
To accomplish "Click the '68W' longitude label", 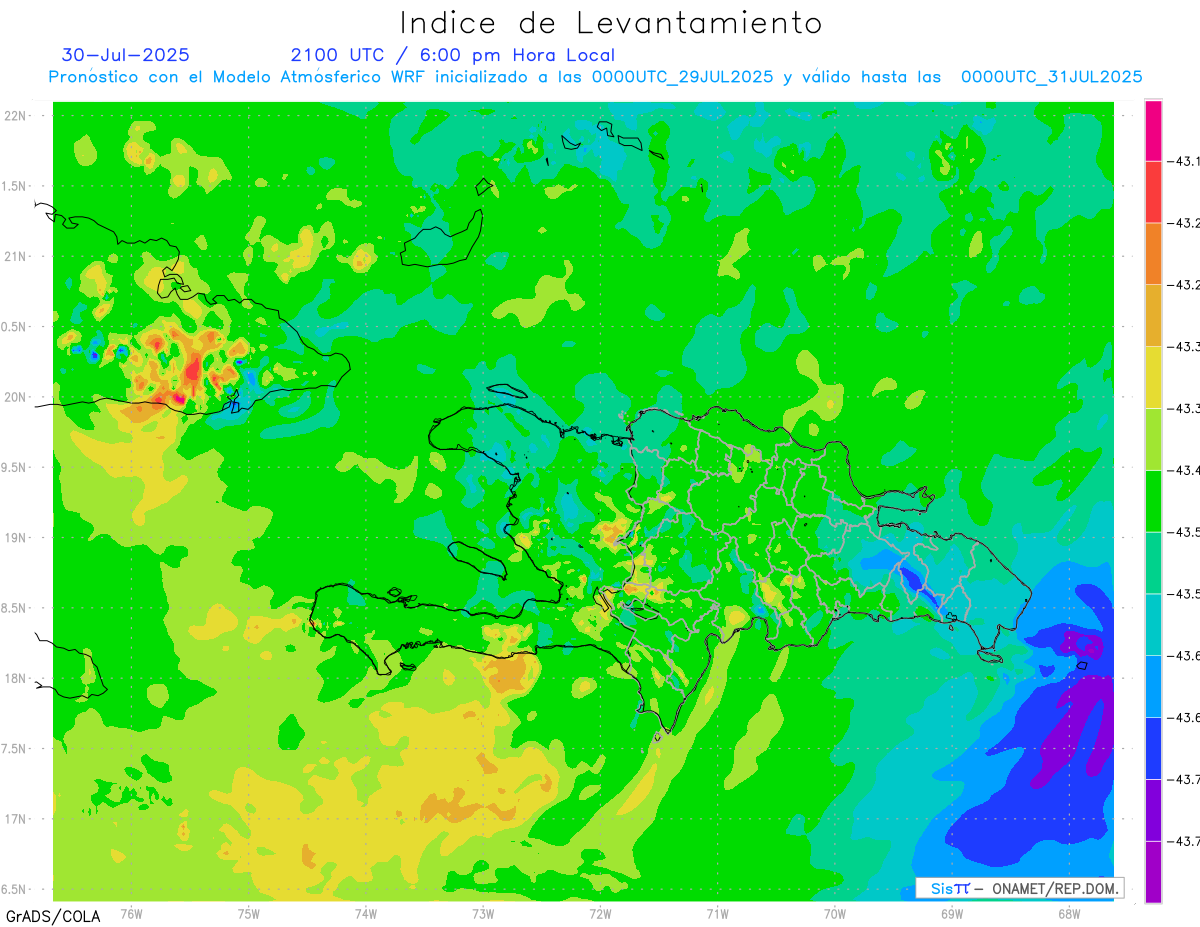I will 1068,913.
